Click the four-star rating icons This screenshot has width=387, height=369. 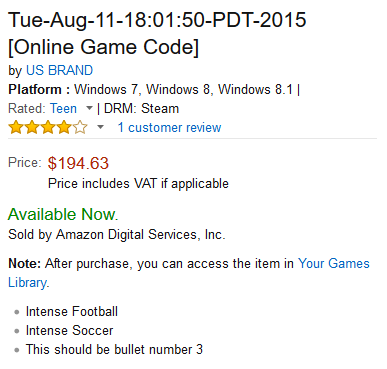[x=48, y=128]
